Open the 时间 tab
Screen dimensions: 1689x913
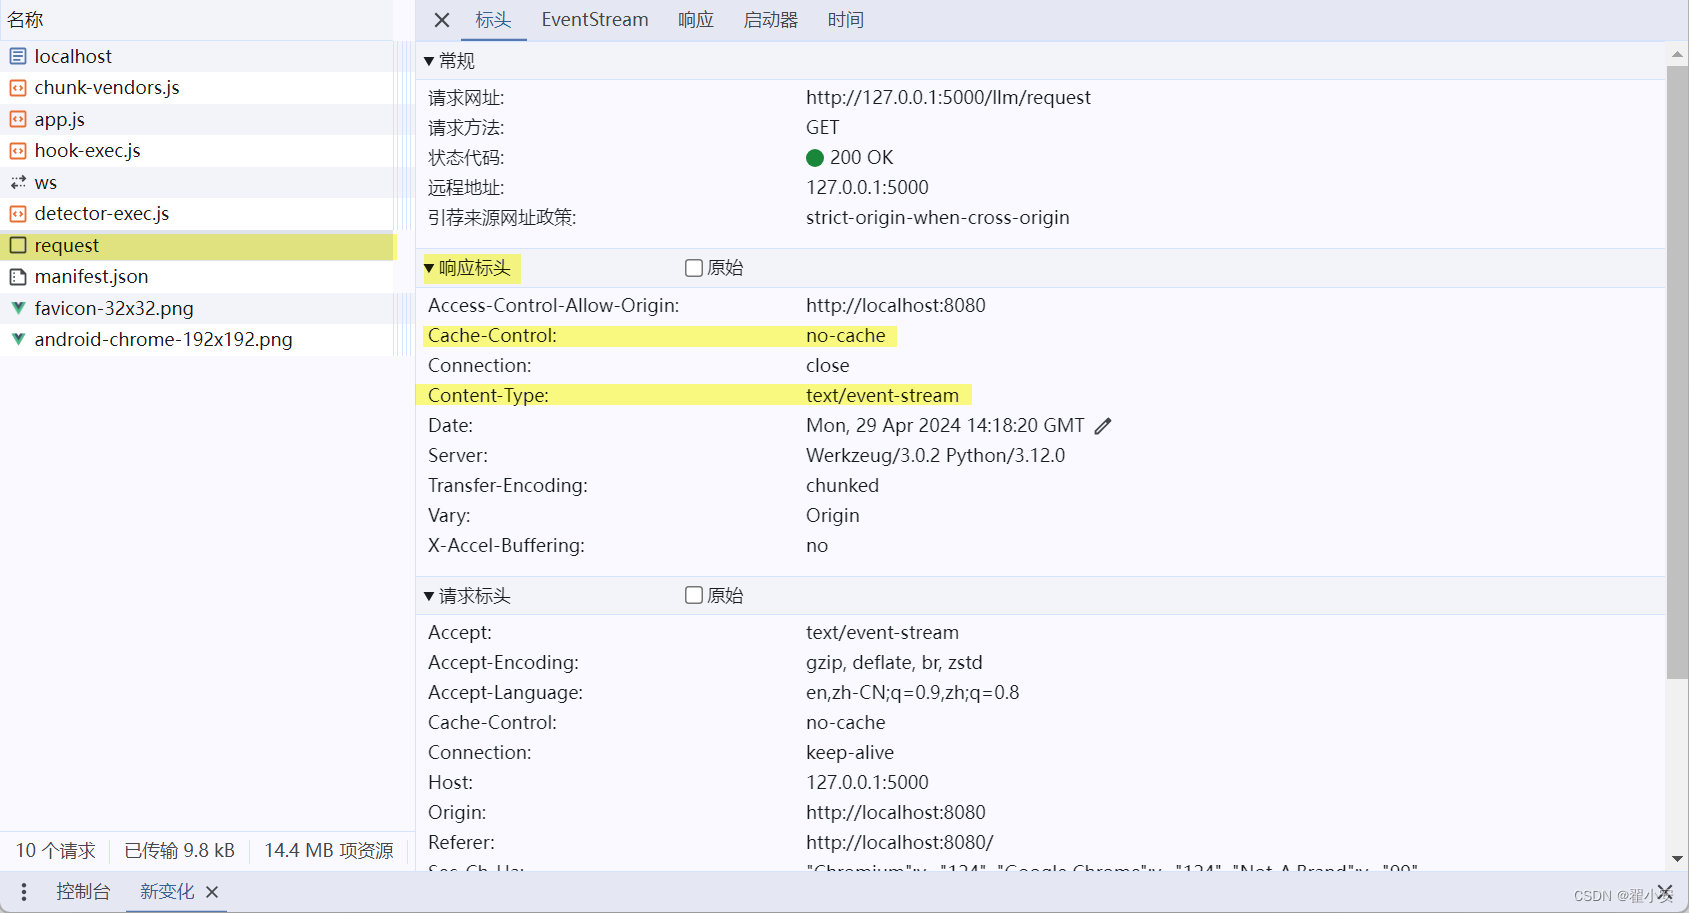click(x=845, y=19)
